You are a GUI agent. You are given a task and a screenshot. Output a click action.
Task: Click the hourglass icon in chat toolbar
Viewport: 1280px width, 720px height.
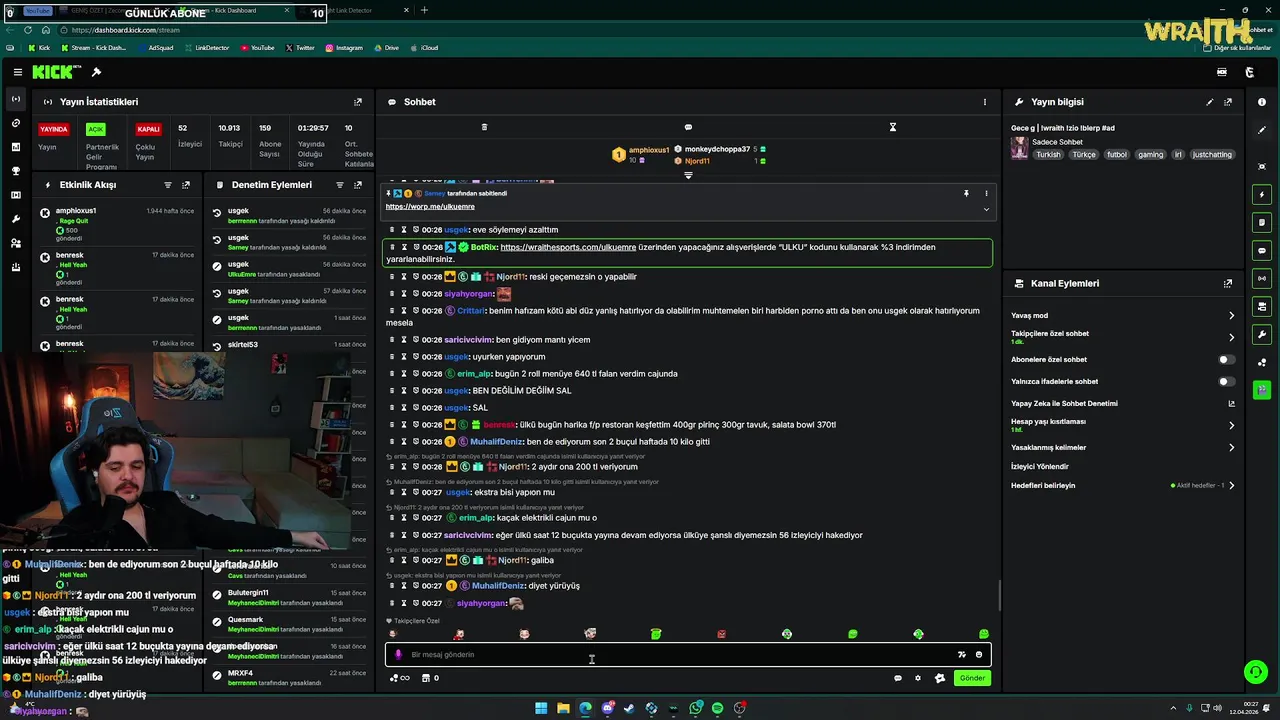click(893, 127)
